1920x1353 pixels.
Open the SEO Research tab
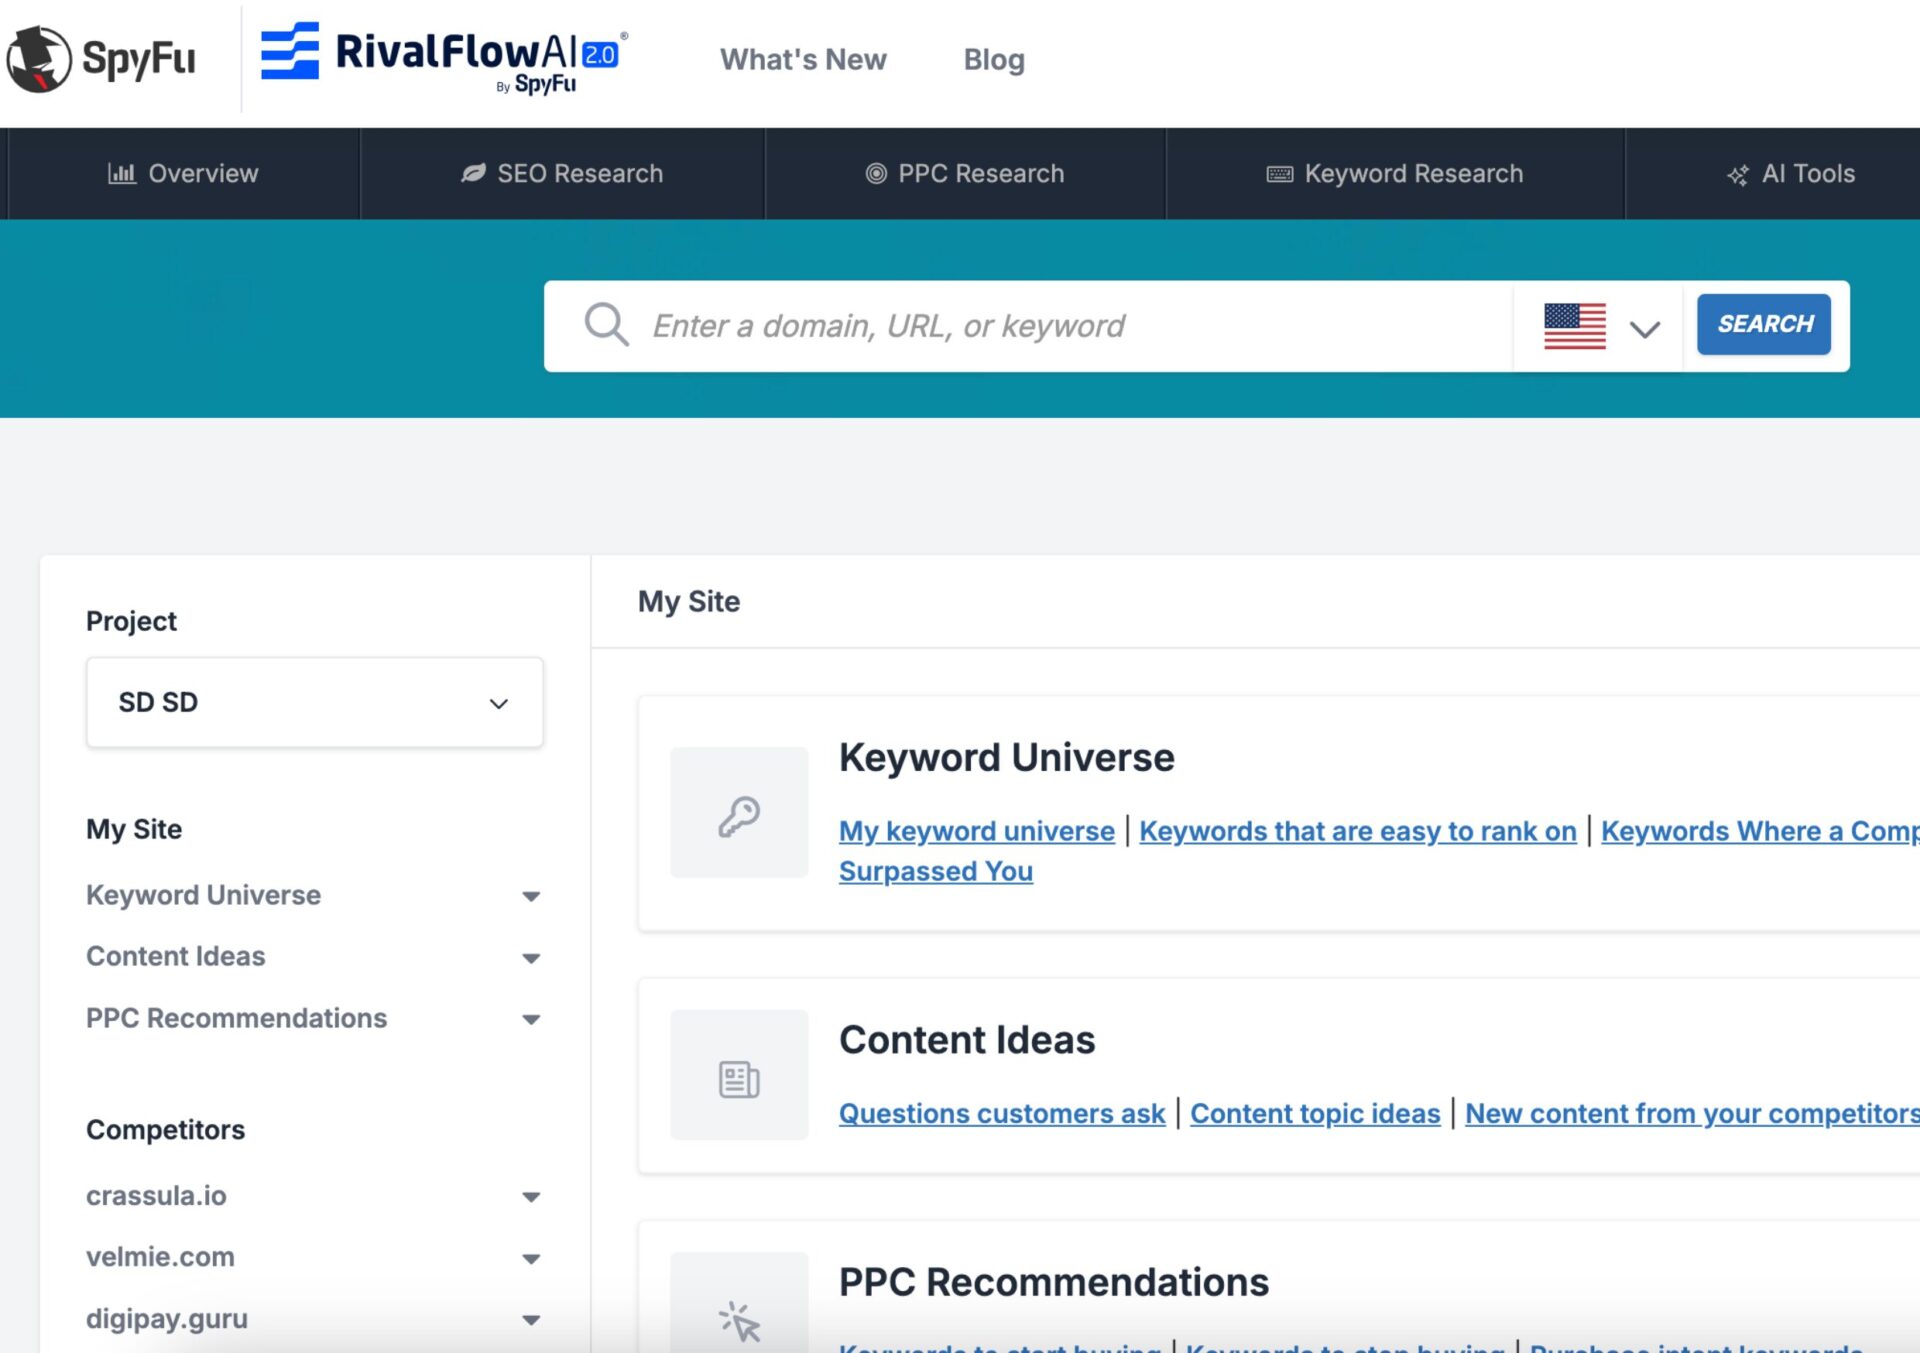pos(562,174)
